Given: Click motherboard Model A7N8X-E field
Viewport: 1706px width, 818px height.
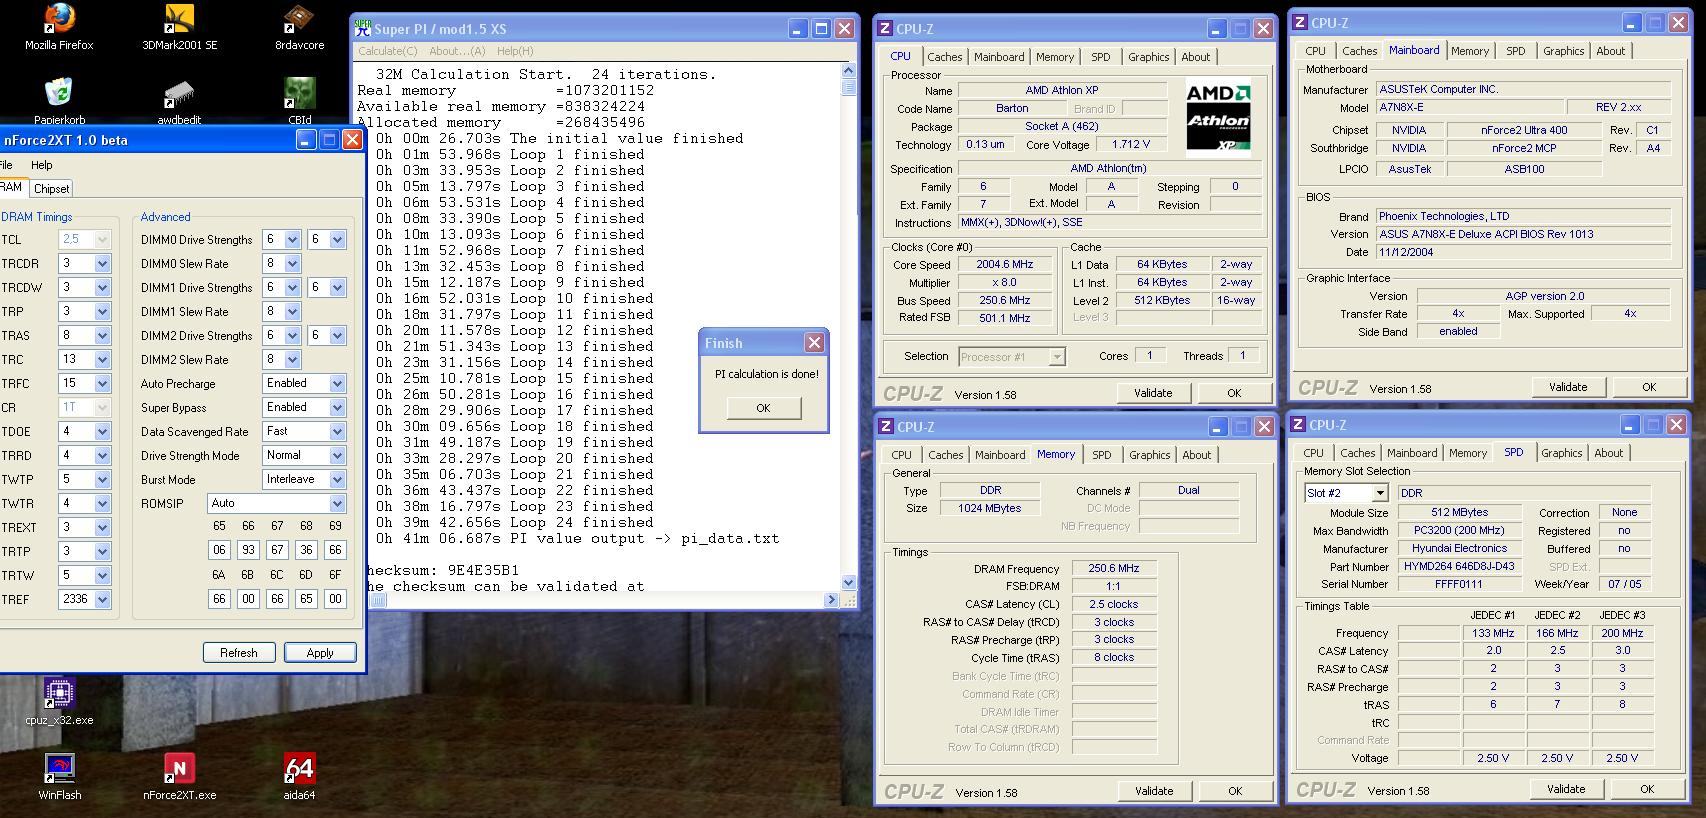Looking at the screenshot, I should click(x=1470, y=108).
